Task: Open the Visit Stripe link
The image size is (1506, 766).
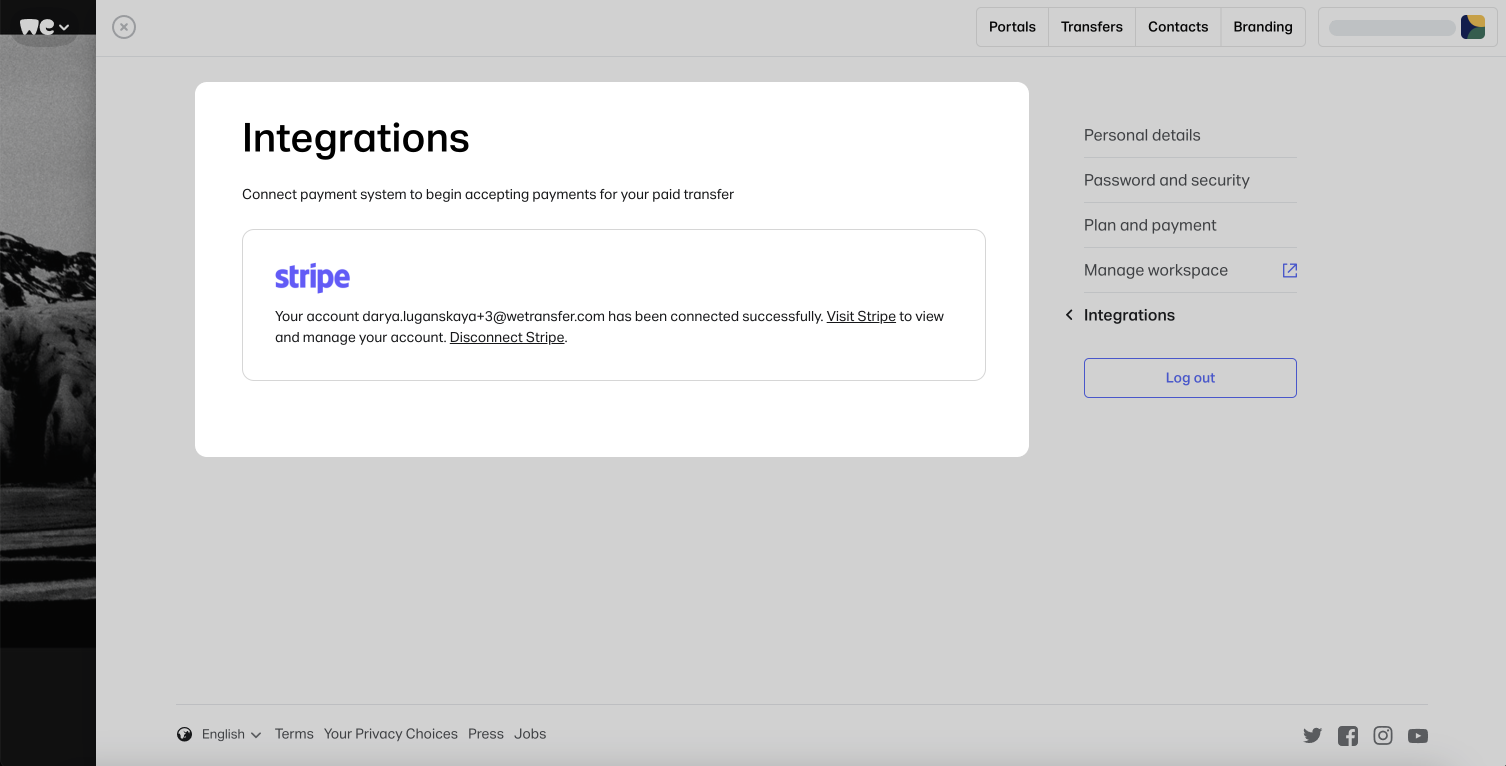Action: click(860, 316)
